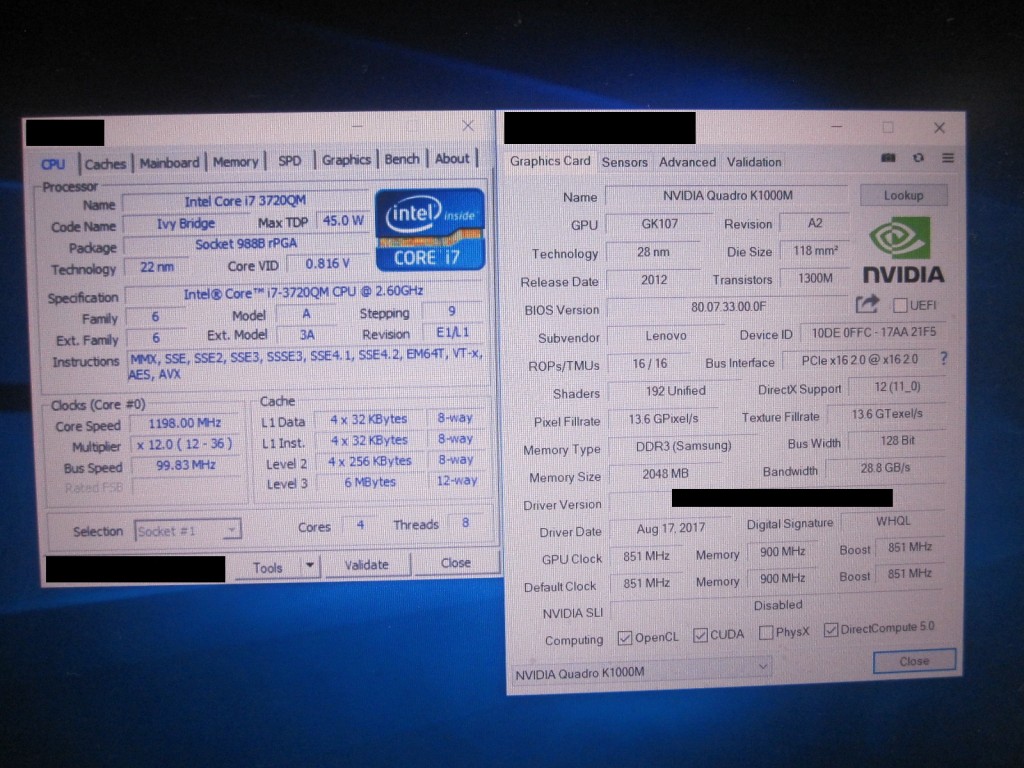Toggle the UEFI checkbox
Screen dimensions: 1024x768
[900, 305]
